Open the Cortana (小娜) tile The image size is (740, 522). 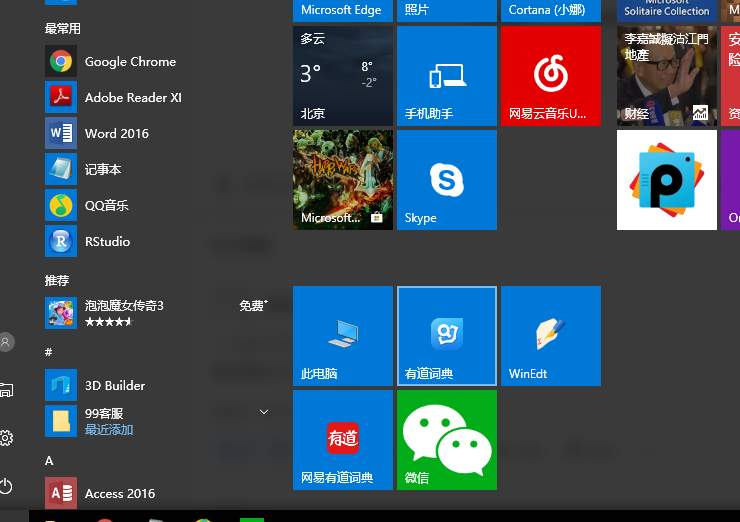pos(551,10)
